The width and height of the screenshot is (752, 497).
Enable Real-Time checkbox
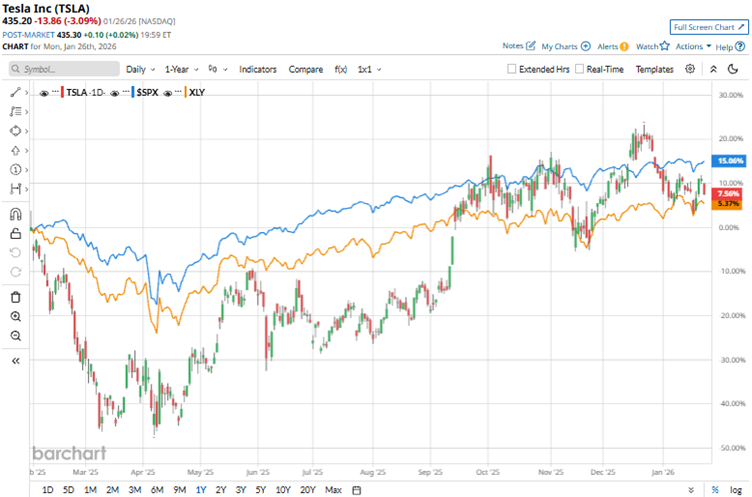tap(579, 69)
